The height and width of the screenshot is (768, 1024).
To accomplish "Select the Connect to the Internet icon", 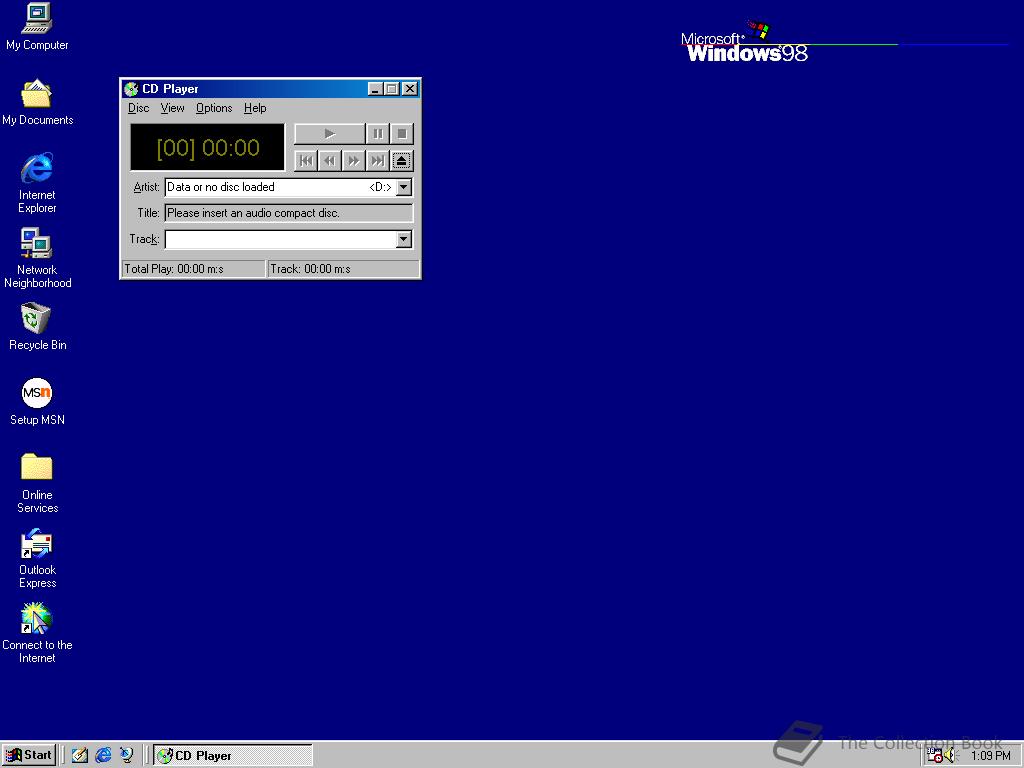I will 37,633.
